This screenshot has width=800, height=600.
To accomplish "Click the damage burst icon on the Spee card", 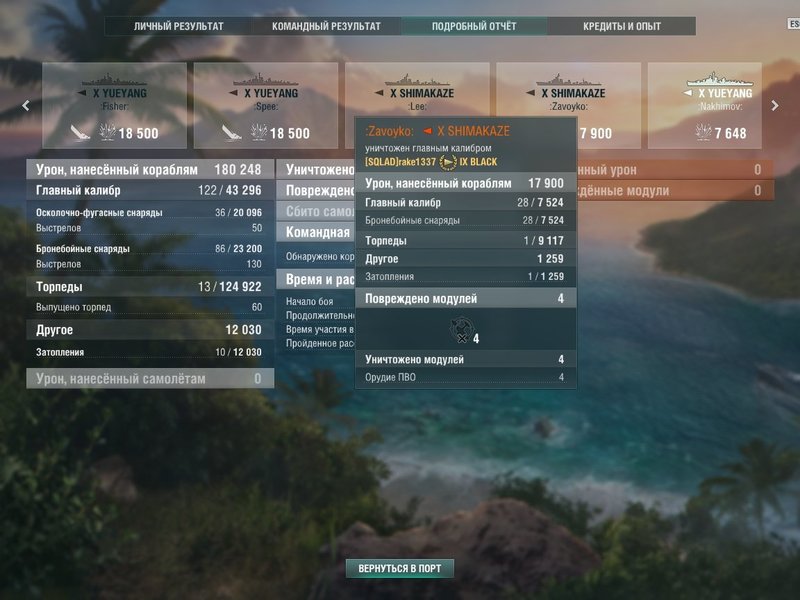I will (259, 132).
